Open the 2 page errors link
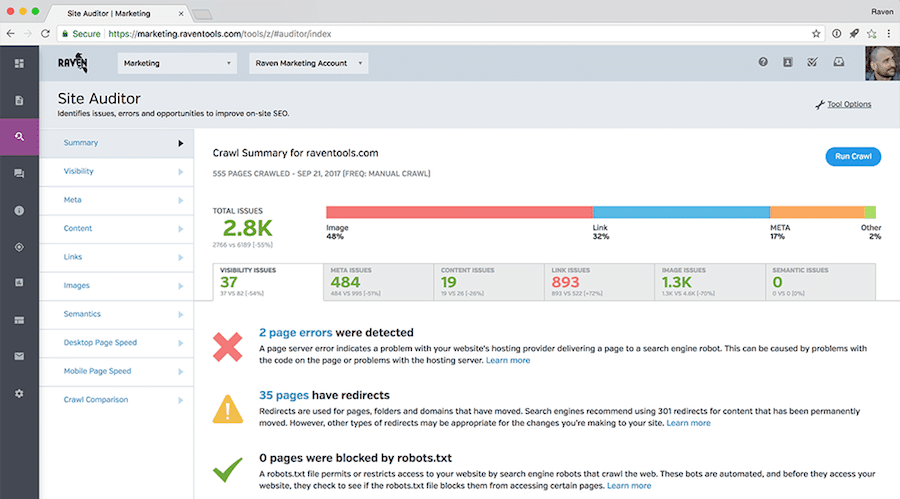 click(x=296, y=332)
